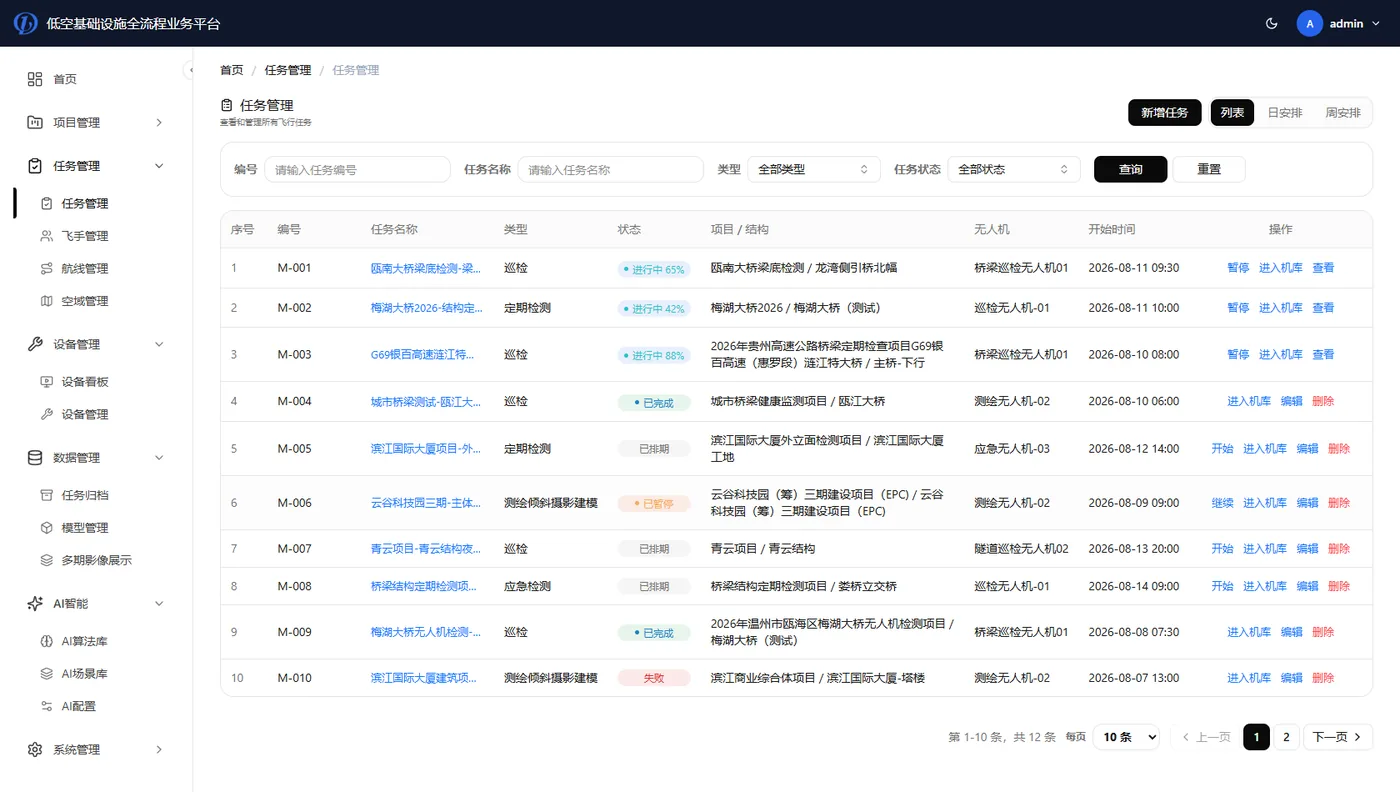The height and width of the screenshot is (792, 1400).
Task: Click the 模型管理 cube icon
Action: (46, 527)
